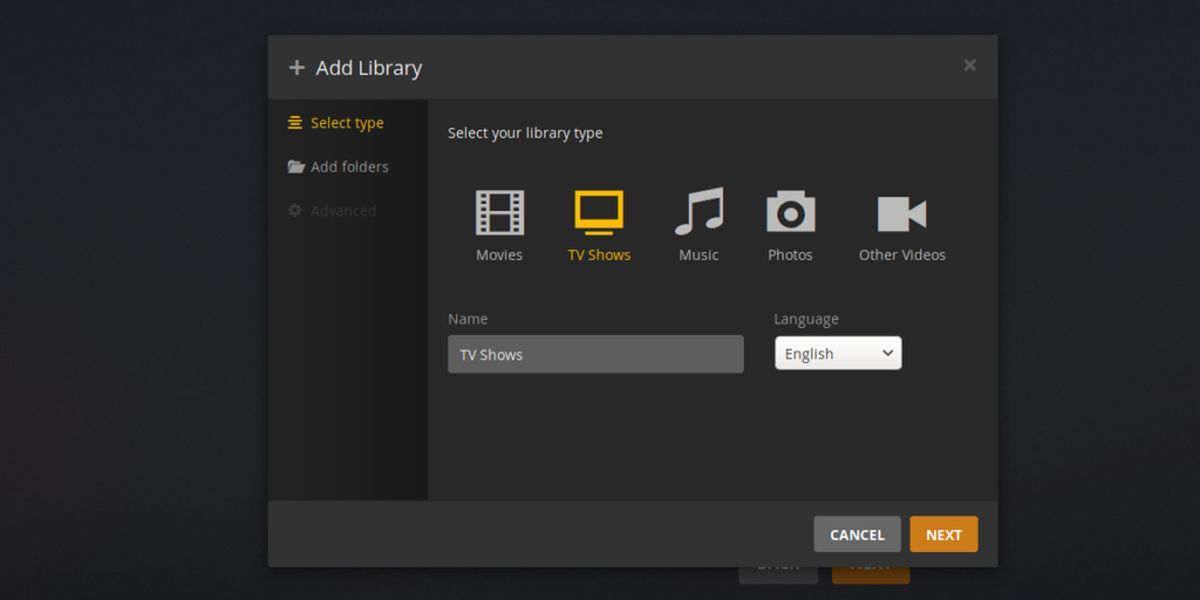
Task: Click the plus icon next to Add Library
Action: (296, 68)
